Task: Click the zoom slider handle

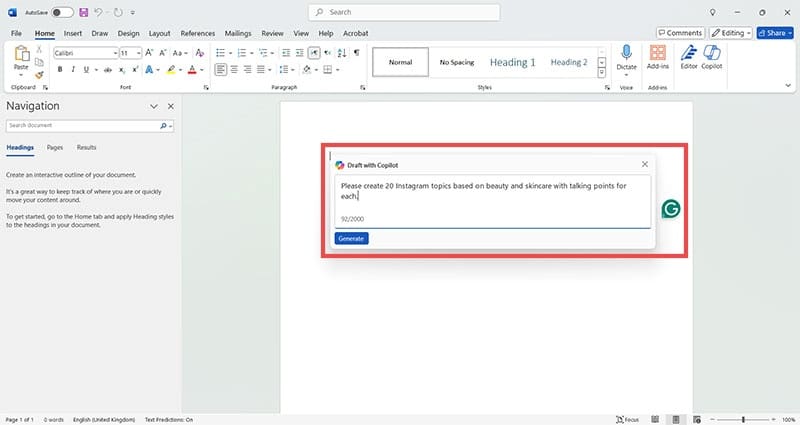Action: [x=743, y=419]
